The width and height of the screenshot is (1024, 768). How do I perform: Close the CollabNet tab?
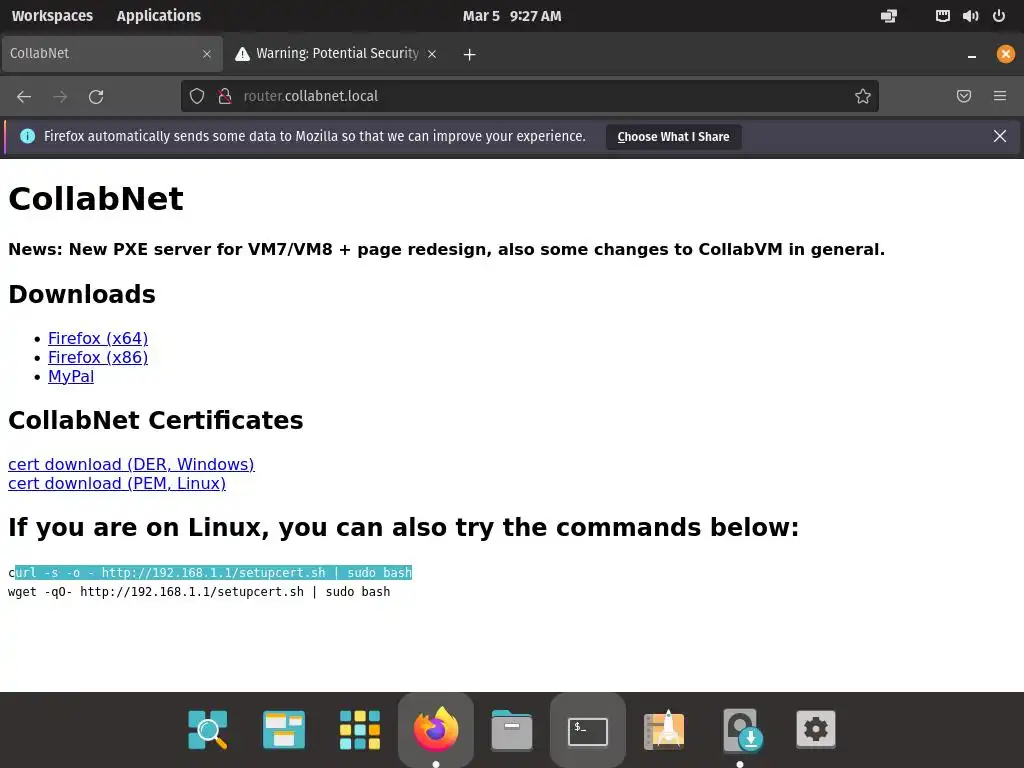point(207,54)
